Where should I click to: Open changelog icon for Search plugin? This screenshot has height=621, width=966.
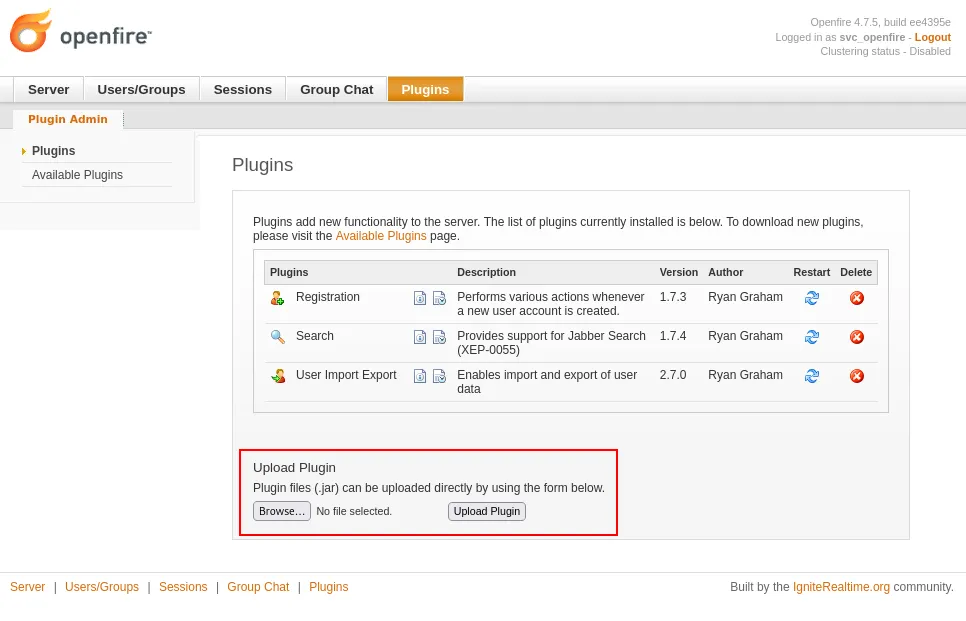coord(439,337)
